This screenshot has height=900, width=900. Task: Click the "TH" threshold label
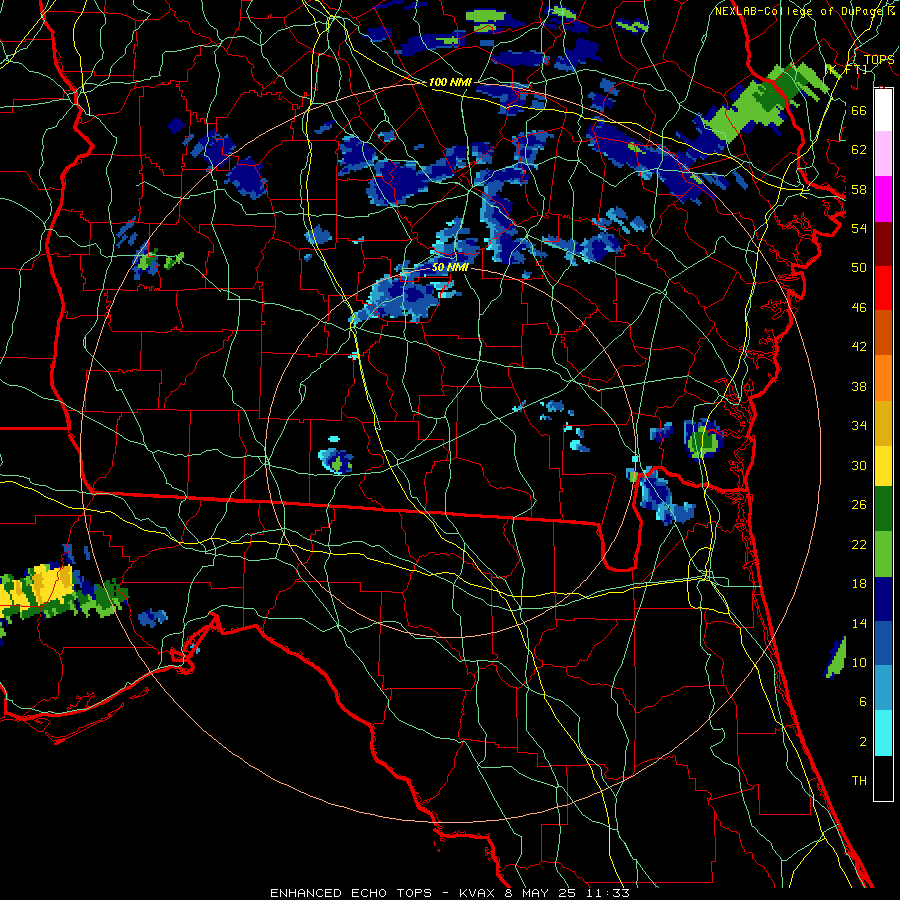859,781
